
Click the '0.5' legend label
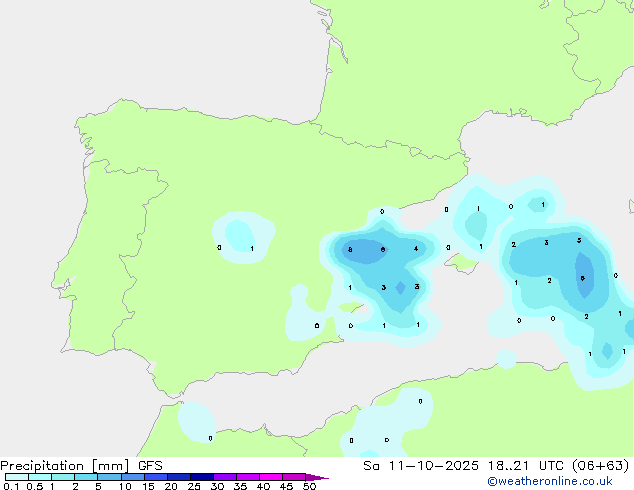coord(35,486)
